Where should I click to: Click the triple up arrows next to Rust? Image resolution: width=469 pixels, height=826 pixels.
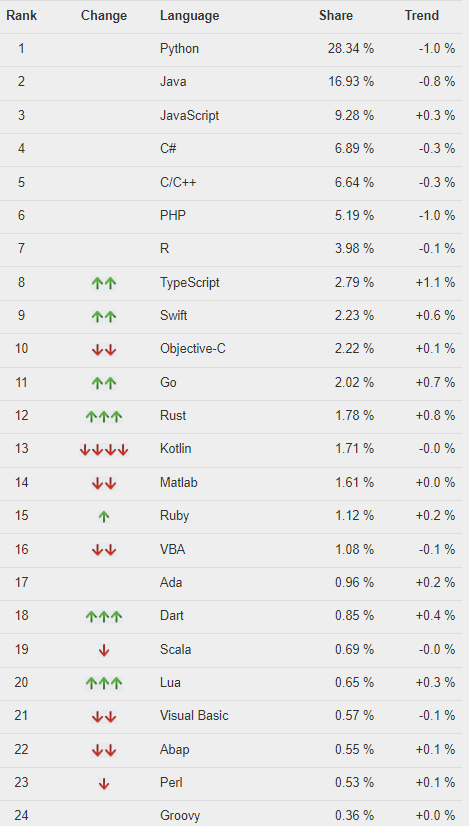pyautogui.click(x=104, y=417)
